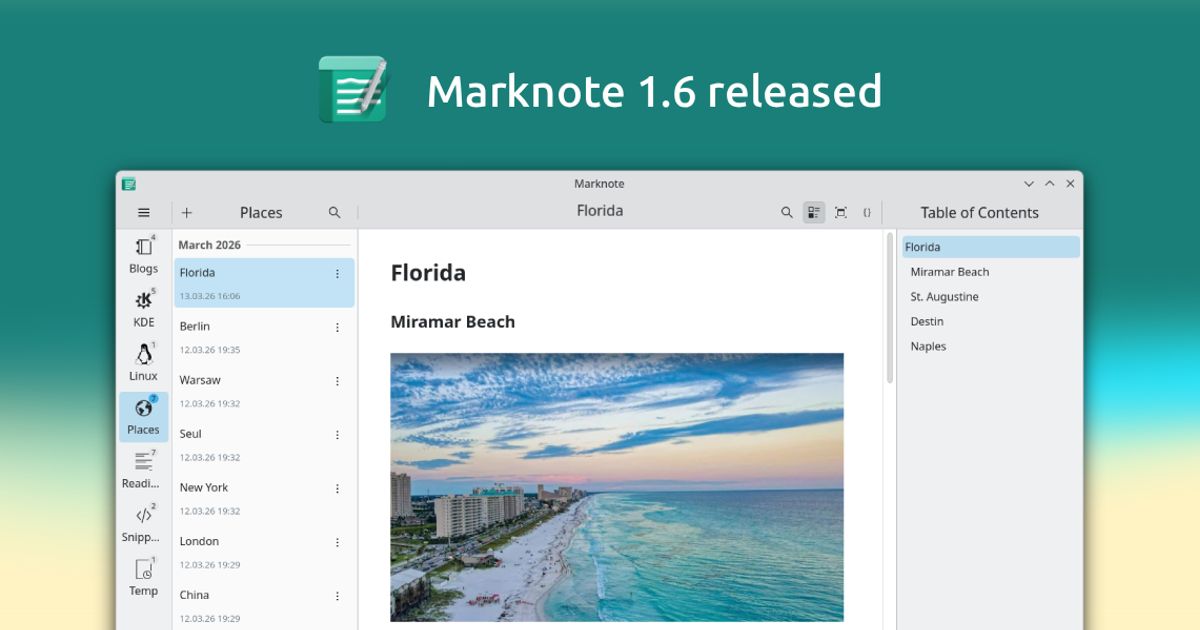Open options menu for Berlin note
This screenshot has width=1200, height=630.
pyautogui.click(x=337, y=328)
